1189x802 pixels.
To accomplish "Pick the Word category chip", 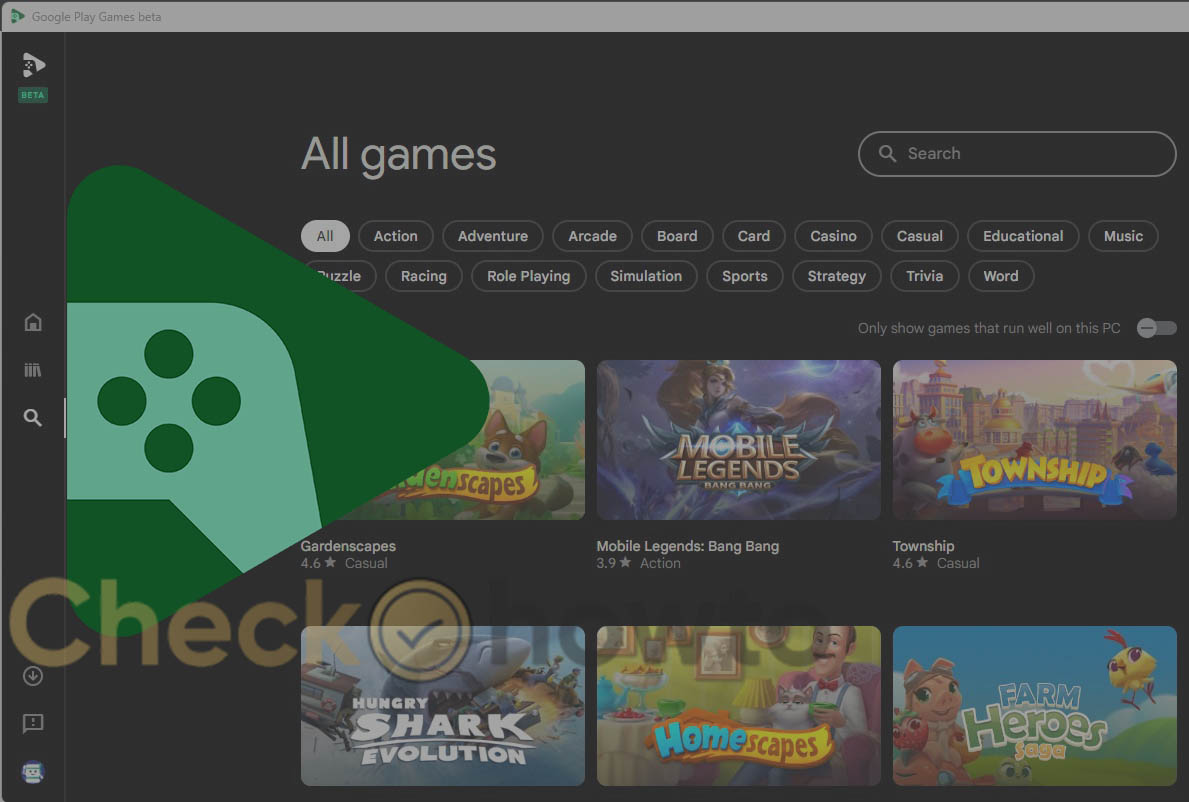I will point(1001,276).
